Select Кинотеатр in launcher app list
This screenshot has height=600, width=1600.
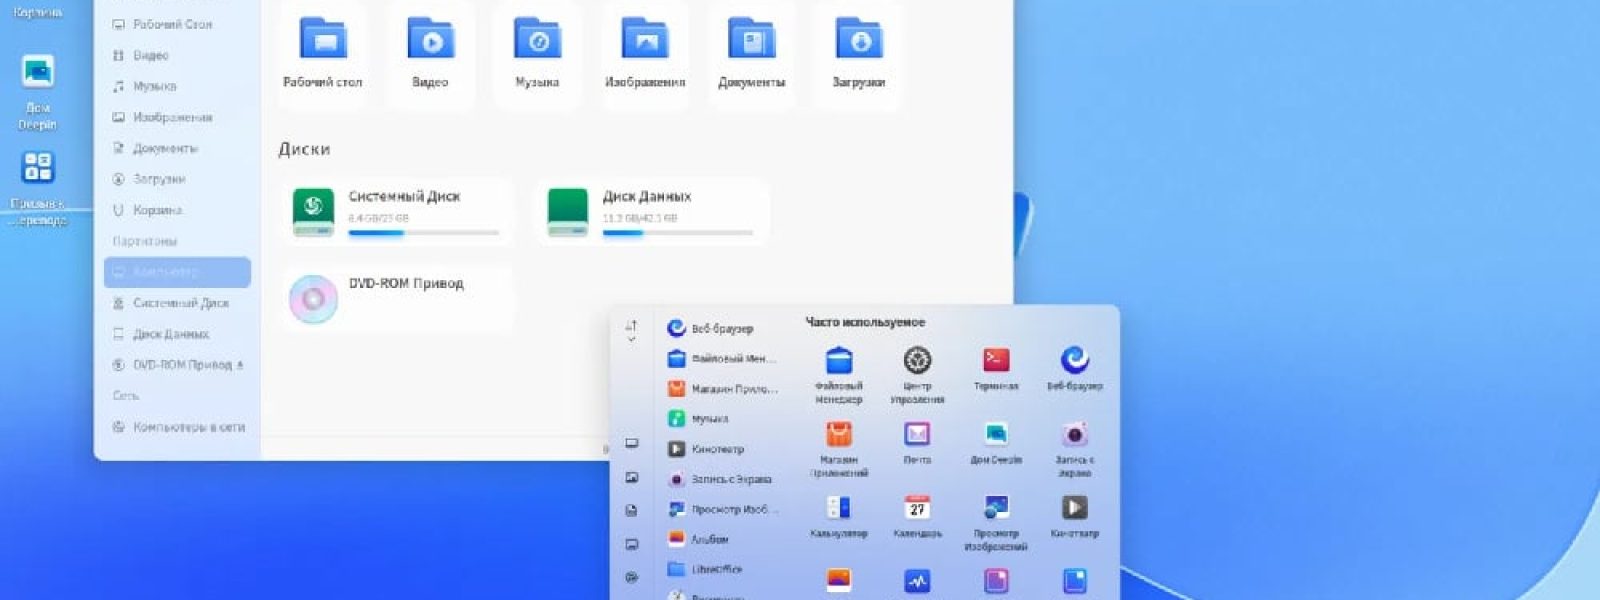pos(724,449)
